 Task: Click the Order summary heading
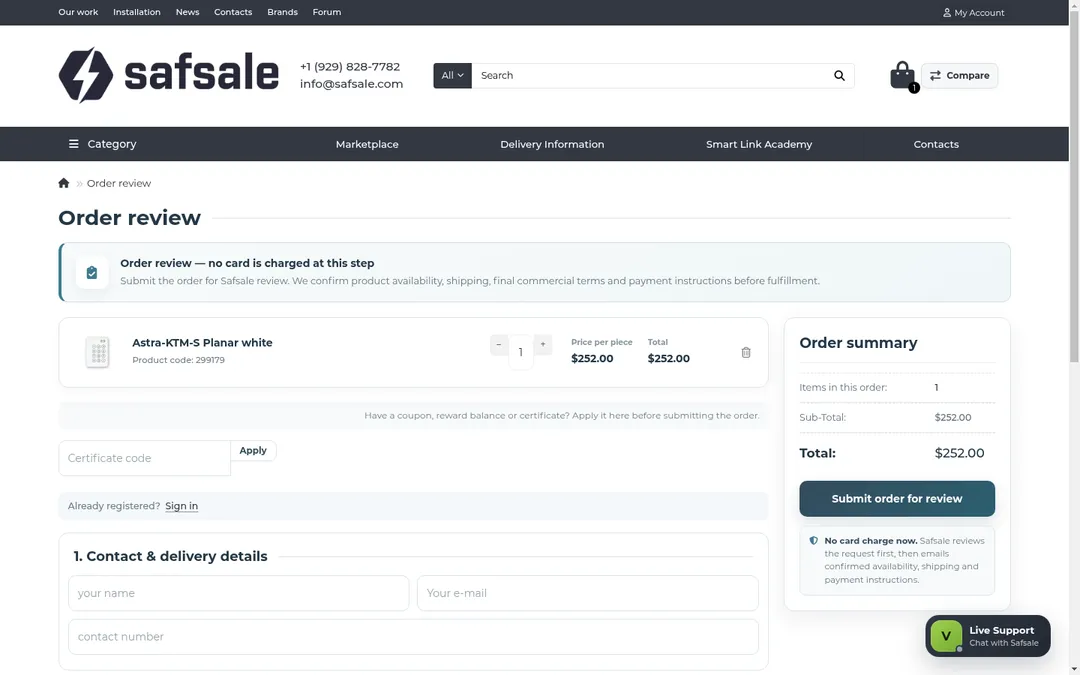858,343
